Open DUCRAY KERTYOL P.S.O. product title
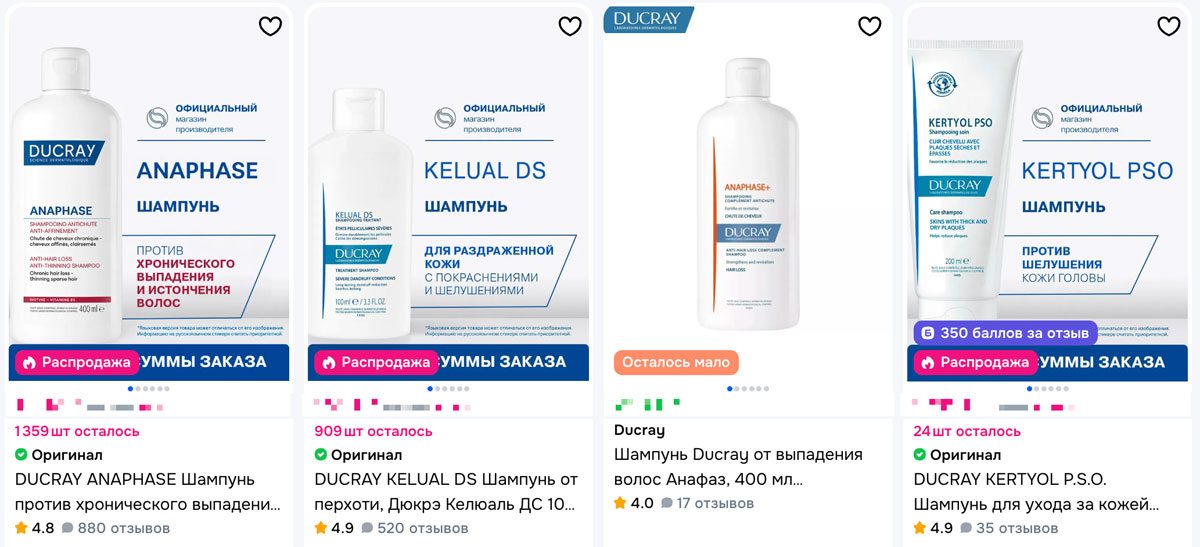This screenshot has width=1200, height=547. tap(1037, 492)
